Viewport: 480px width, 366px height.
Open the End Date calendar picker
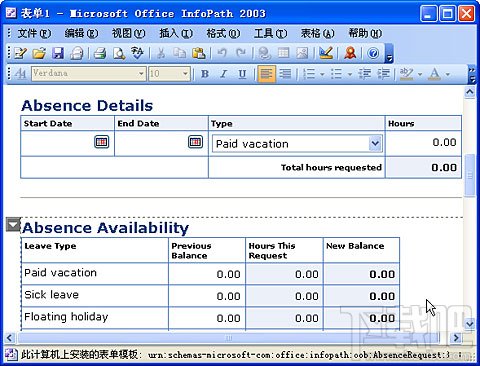195,142
